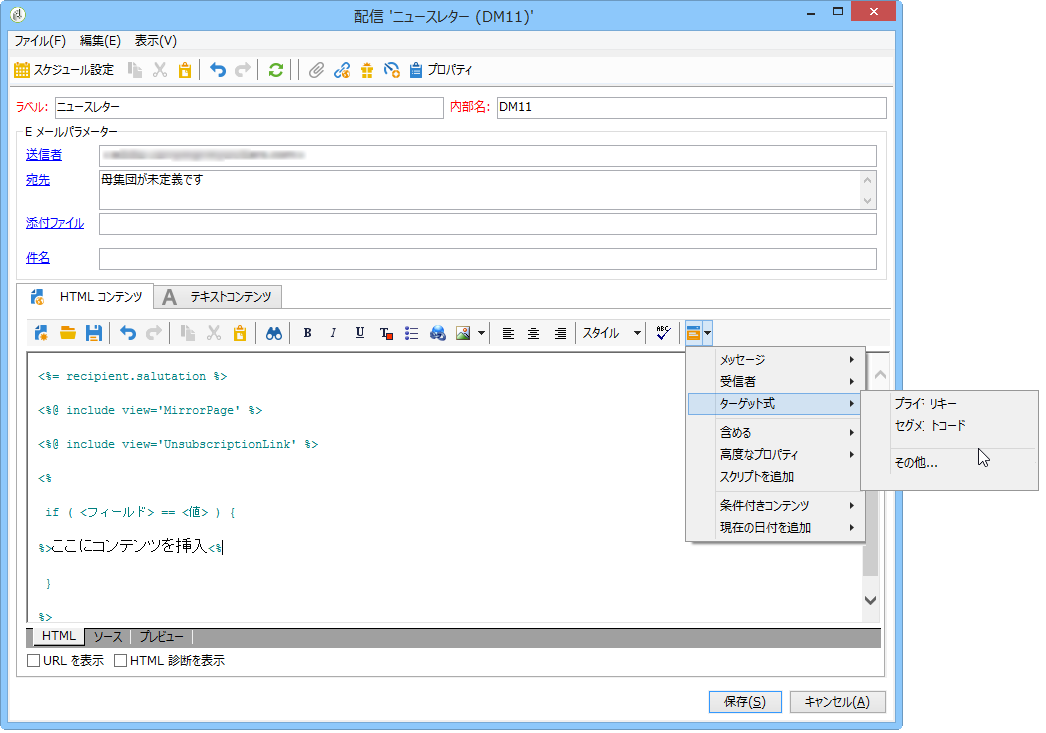This screenshot has width=1046, height=733.
Task: Switch to ソース bottom tab
Action: click(x=107, y=637)
